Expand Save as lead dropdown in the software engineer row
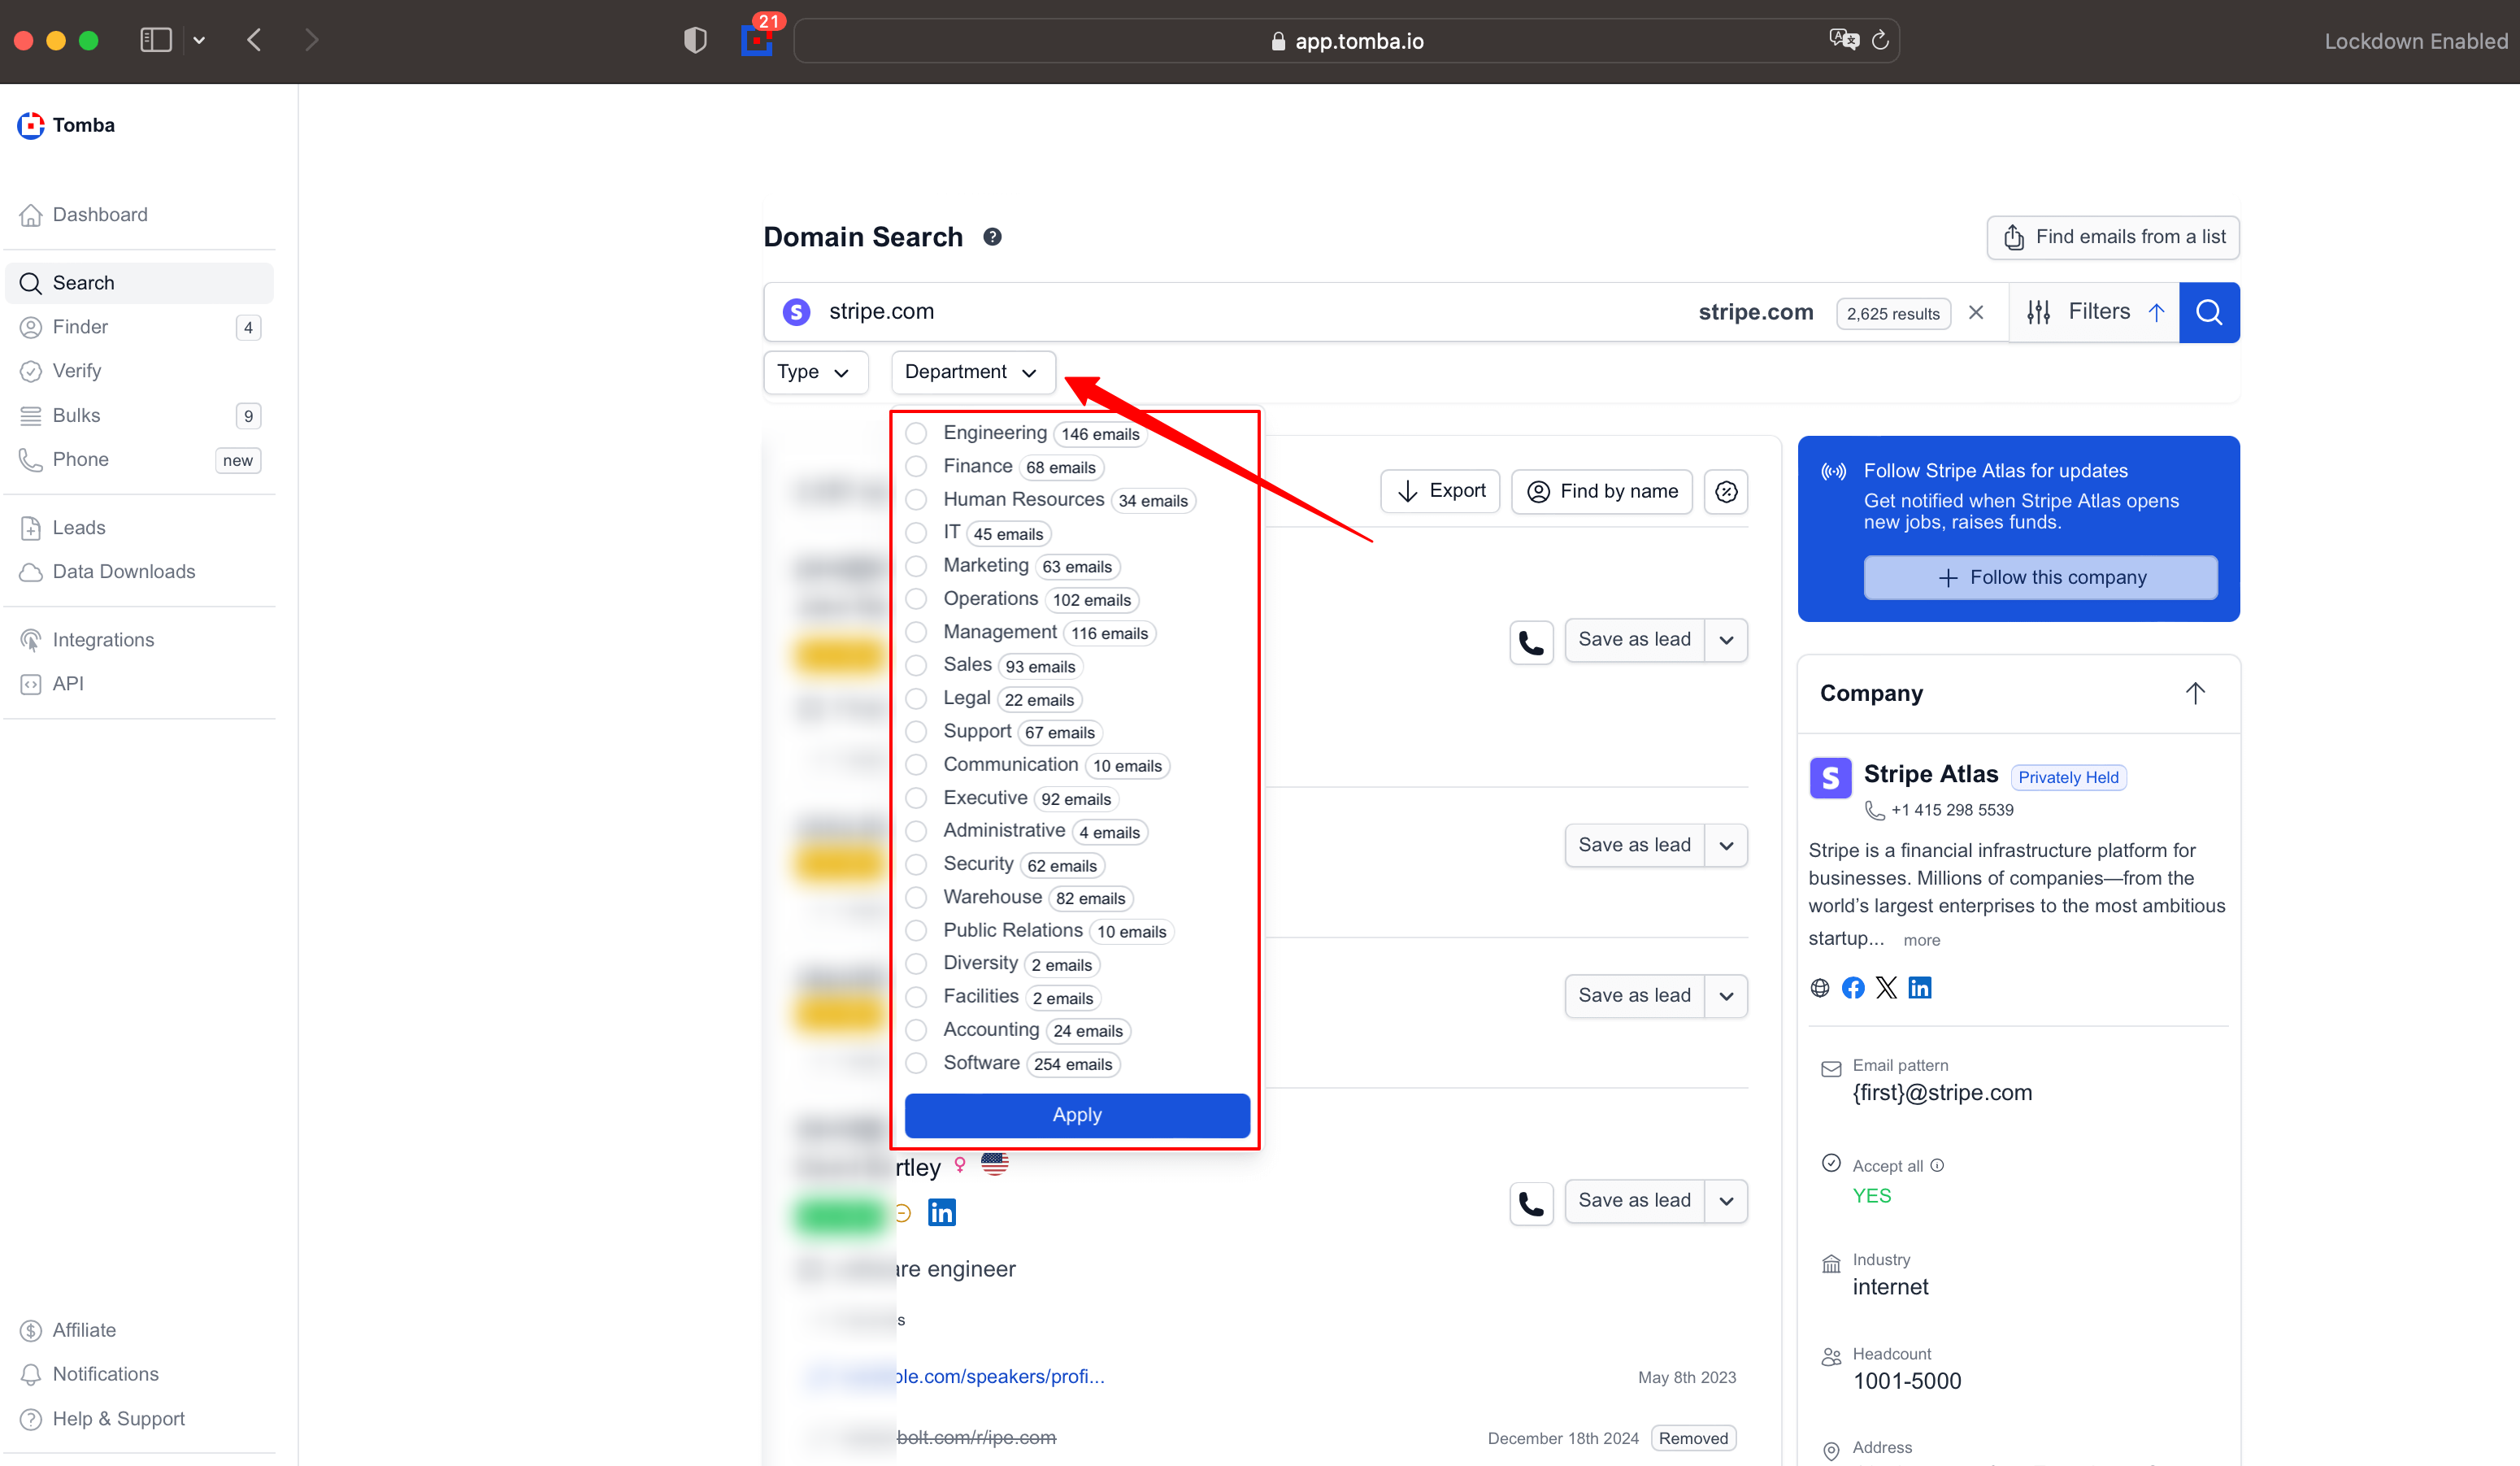Screen dimensions: 2520x1466 click(1727, 1201)
